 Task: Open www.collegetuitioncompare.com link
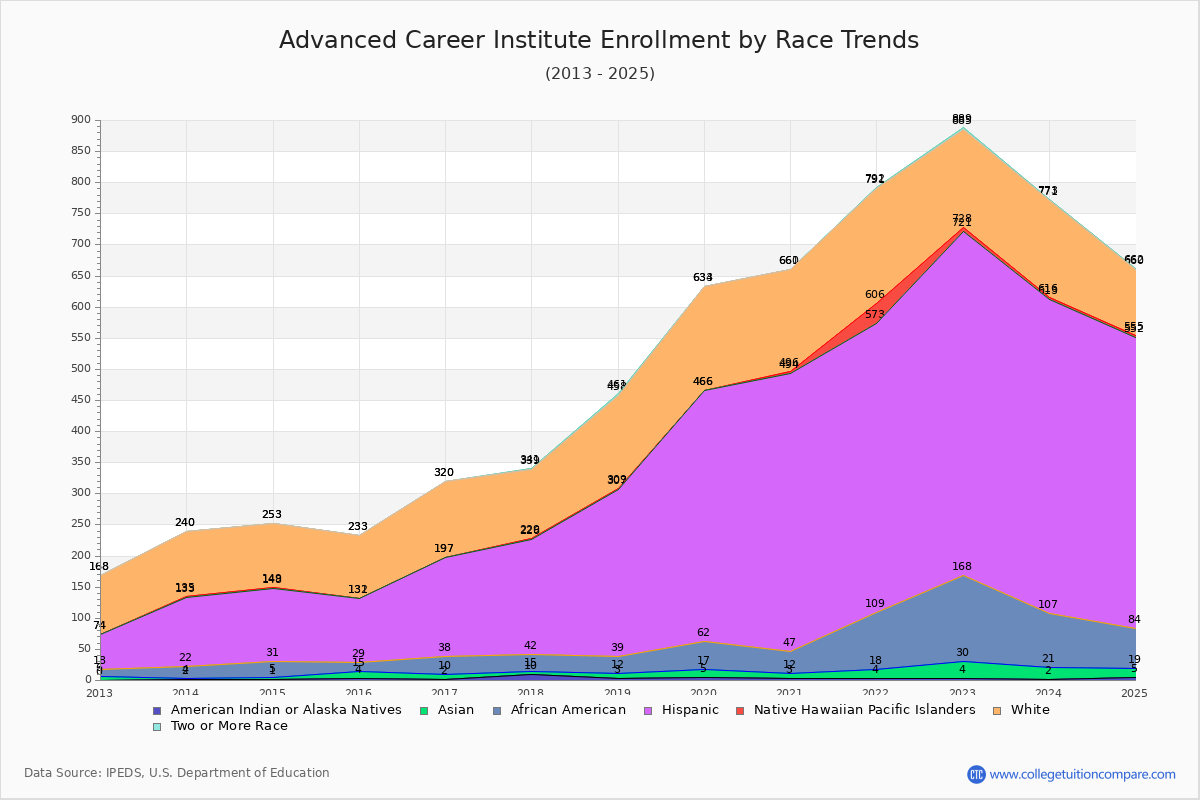click(x=1083, y=774)
